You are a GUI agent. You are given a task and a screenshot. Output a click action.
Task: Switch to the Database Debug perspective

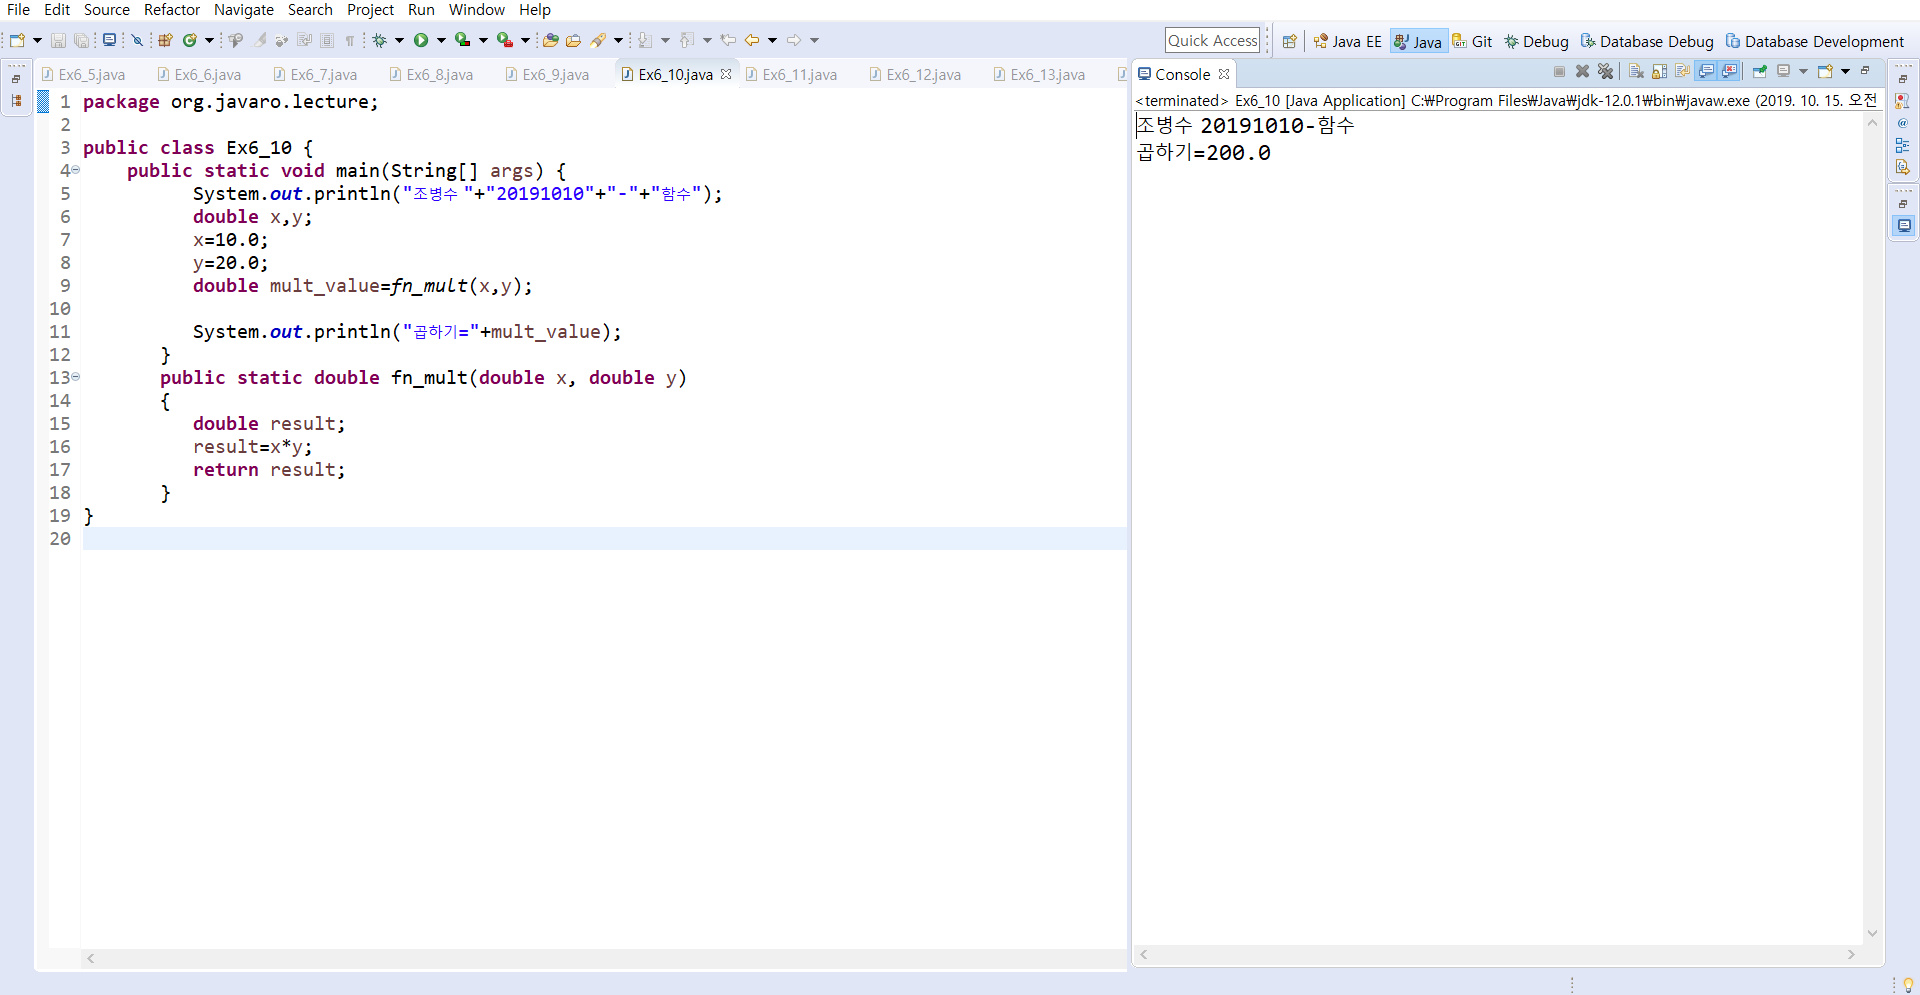[x=1647, y=41]
